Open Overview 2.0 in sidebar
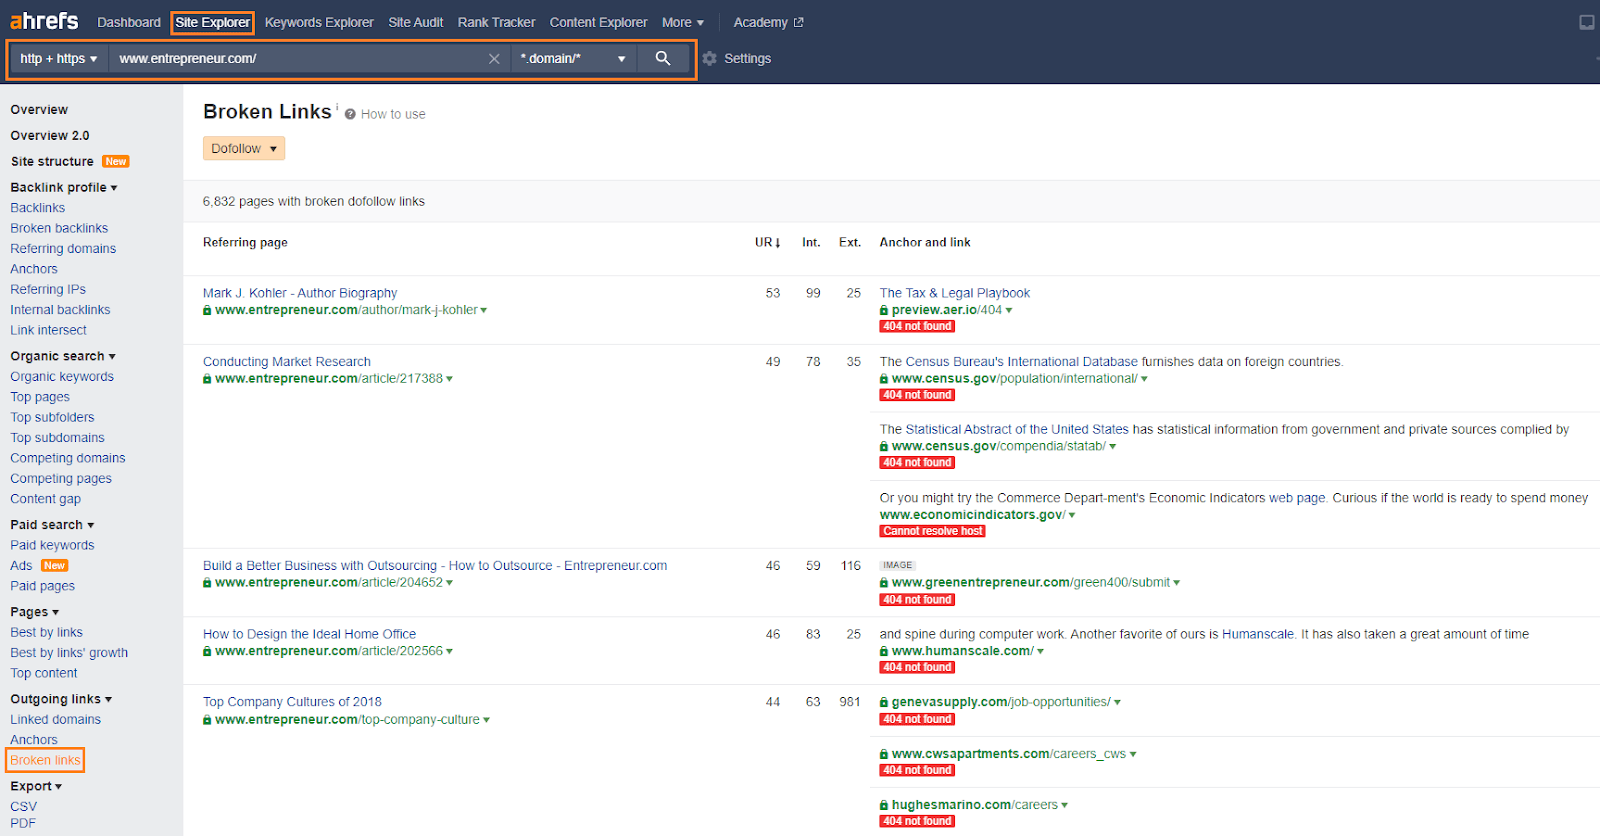Viewport: 1600px width, 836px height. tap(50, 136)
